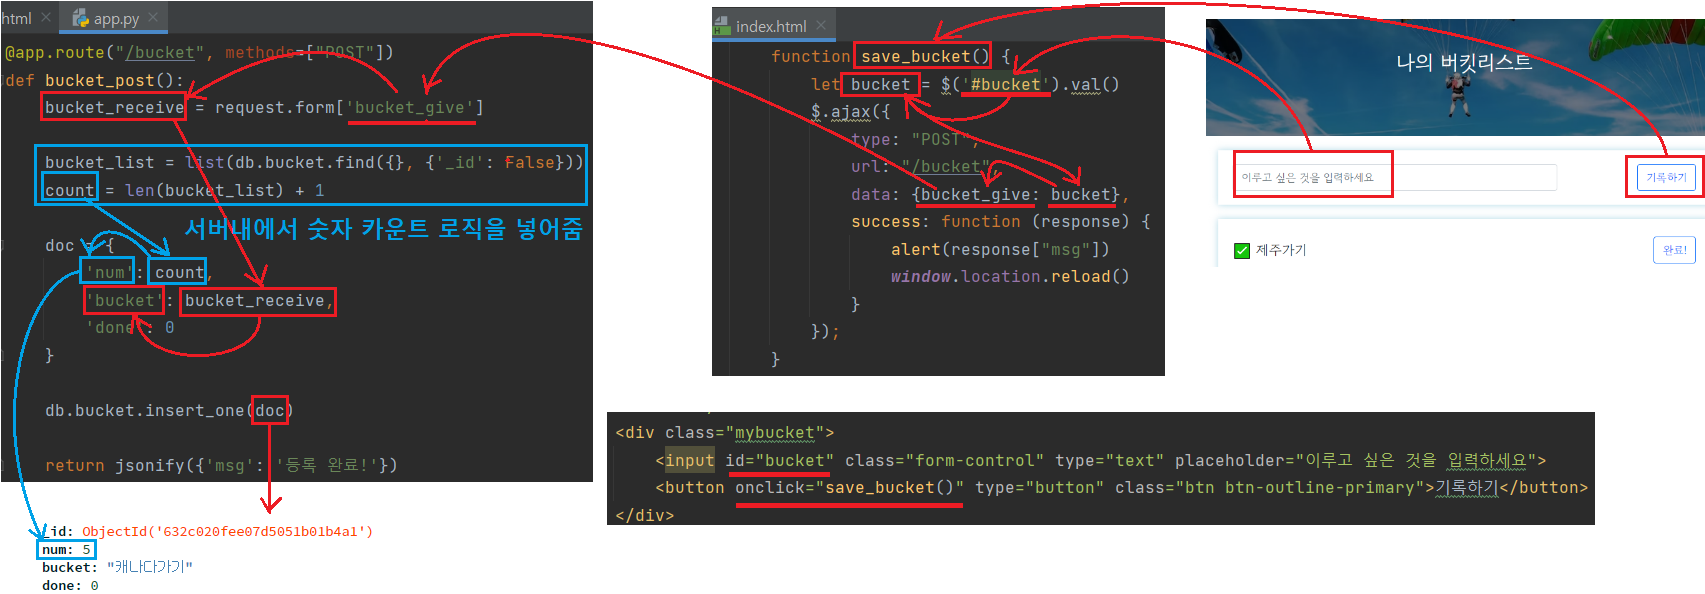Click the '<input id="bucket"' HTML tag
This screenshot has width=1705, height=594.
[1100, 460]
